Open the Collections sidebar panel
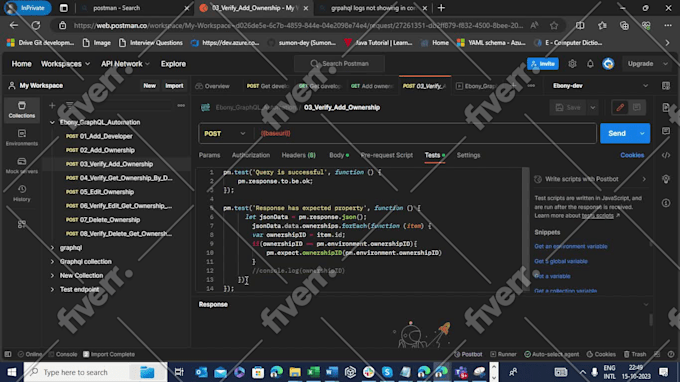 coord(22,109)
